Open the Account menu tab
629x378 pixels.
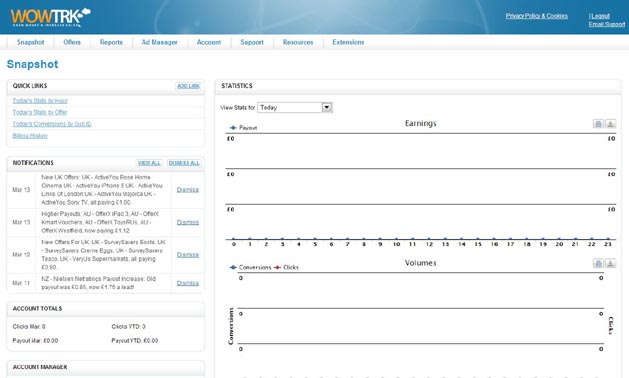[209, 42]
